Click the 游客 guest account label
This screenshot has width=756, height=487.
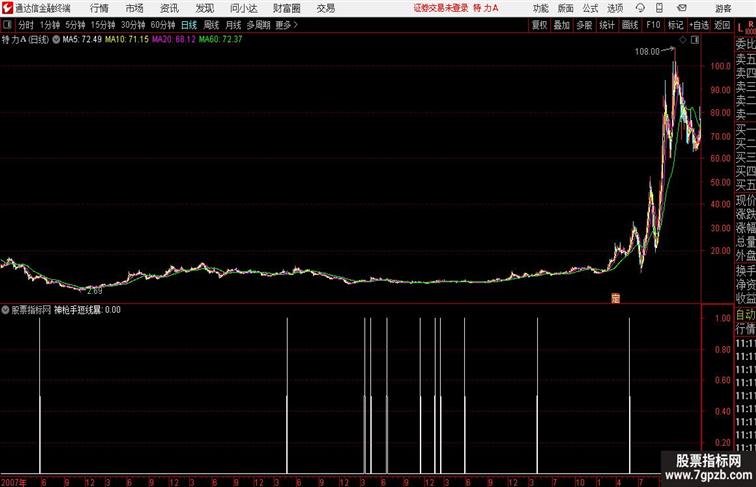(723, 8)
